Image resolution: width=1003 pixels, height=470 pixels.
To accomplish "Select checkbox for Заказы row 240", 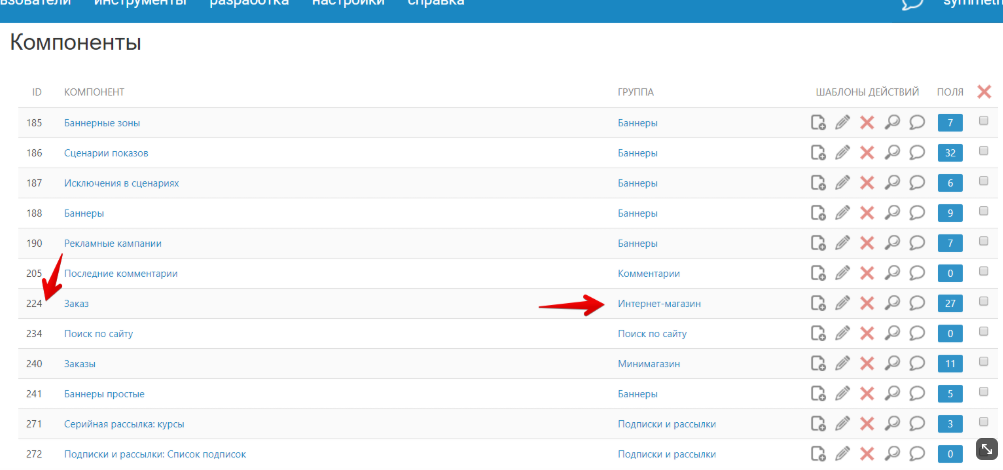I will pos(984,361).
